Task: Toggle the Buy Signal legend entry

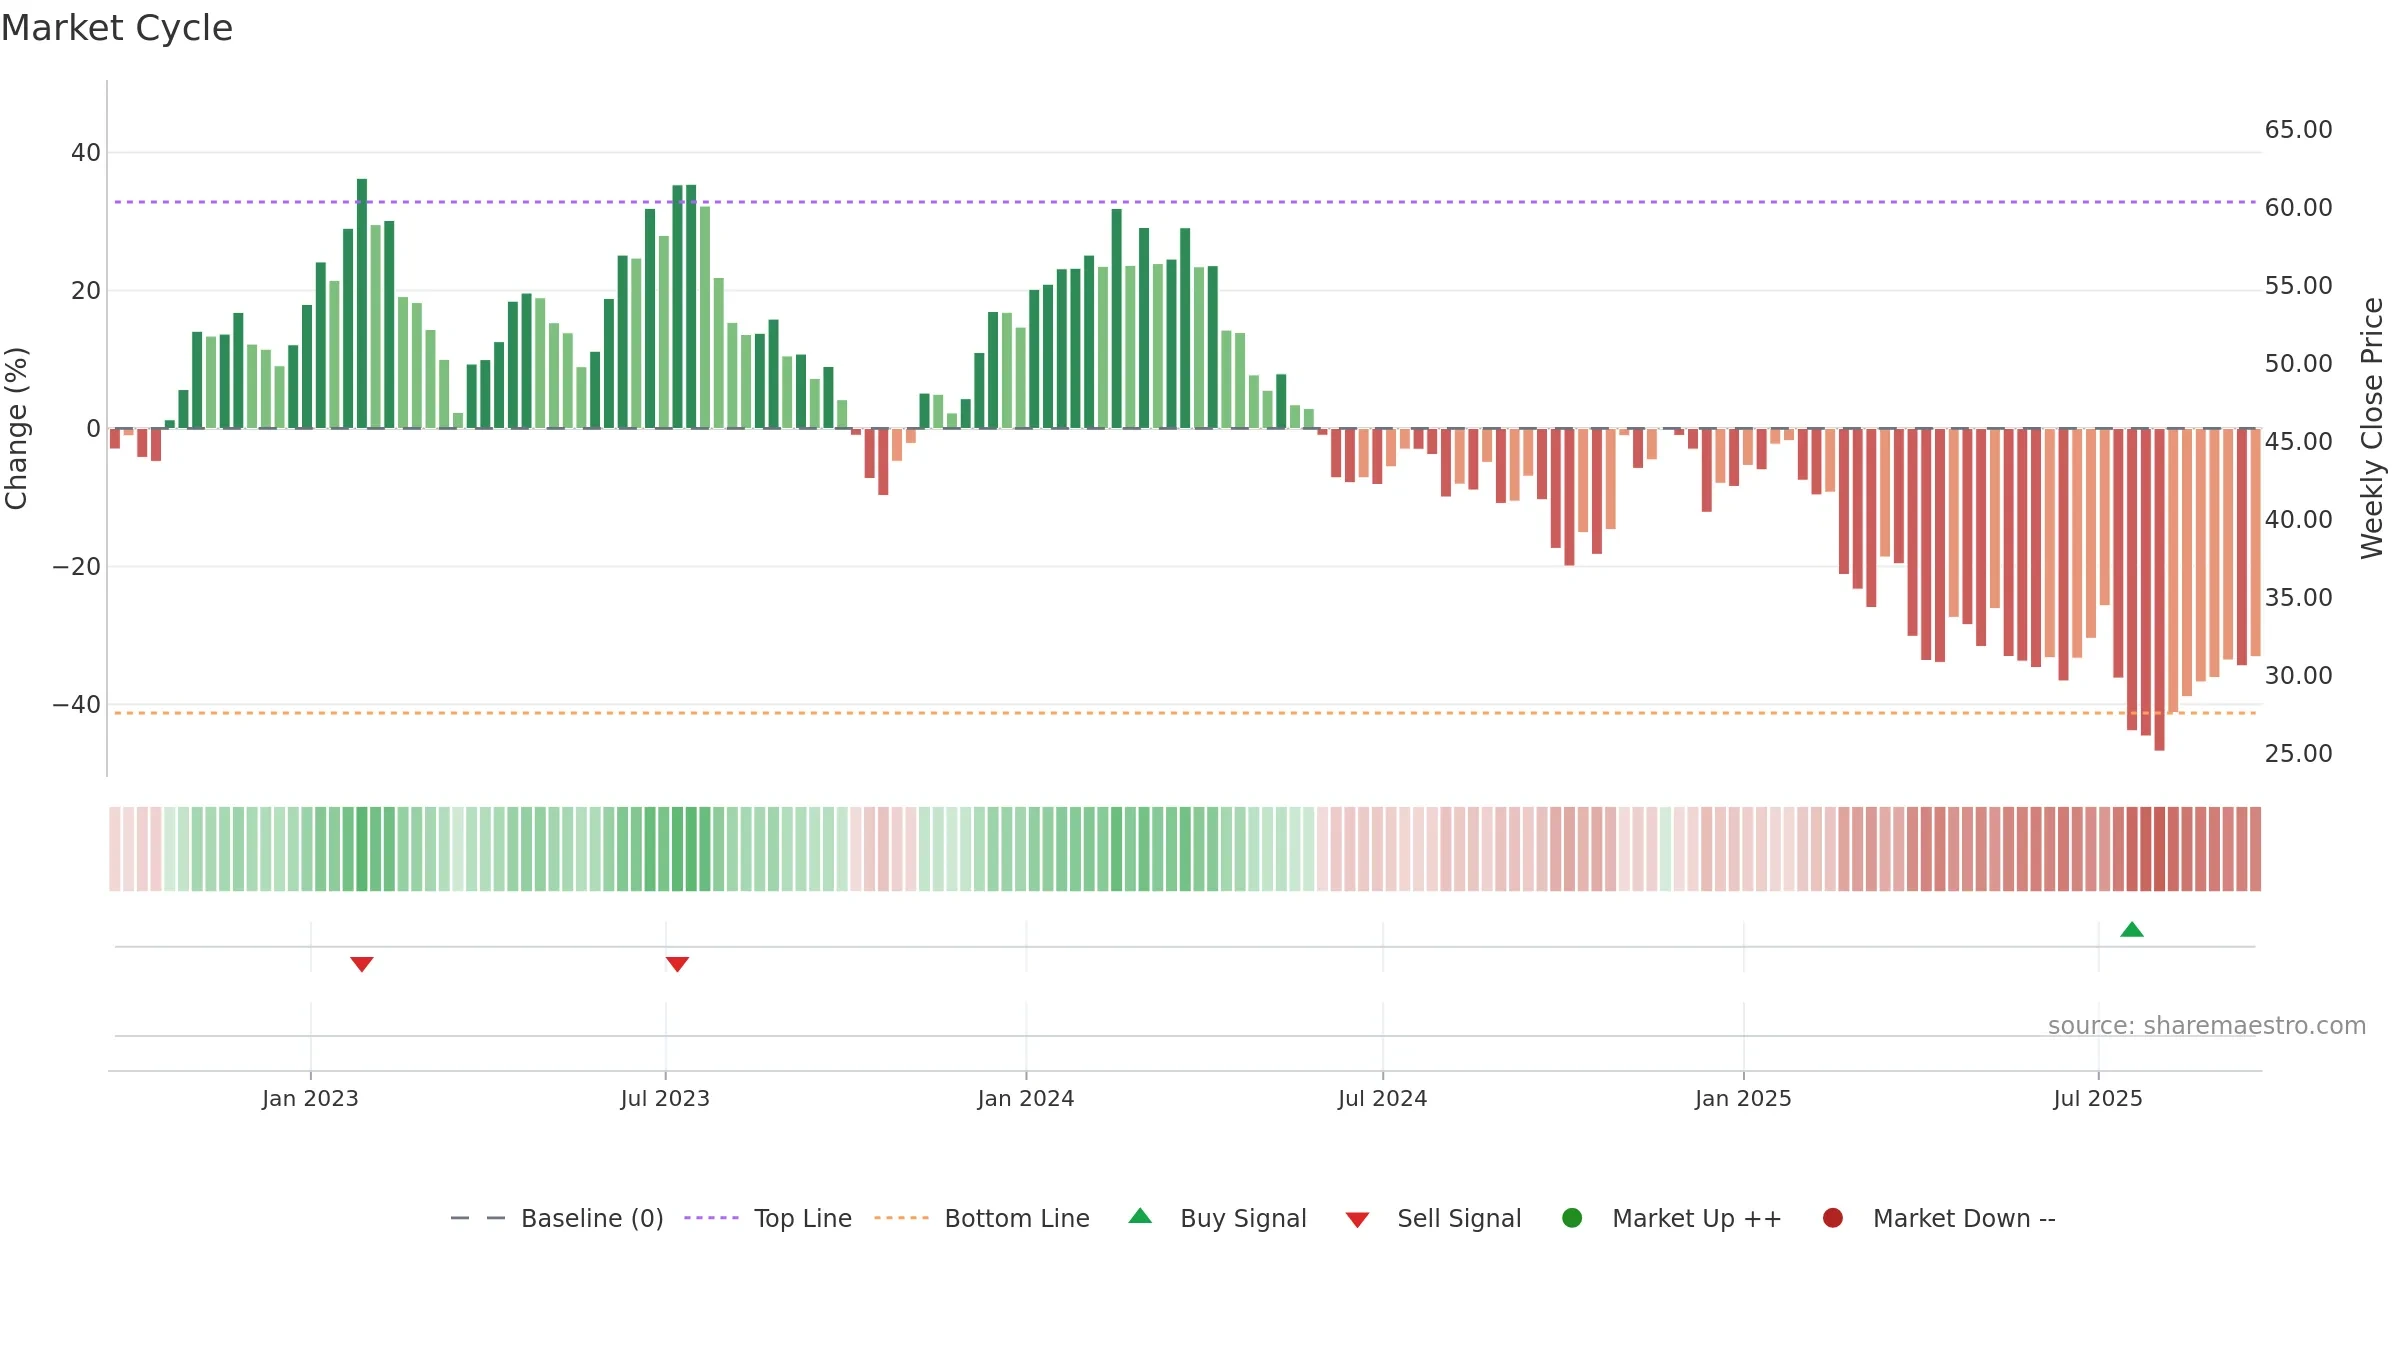Action: coord(1217,1218)
